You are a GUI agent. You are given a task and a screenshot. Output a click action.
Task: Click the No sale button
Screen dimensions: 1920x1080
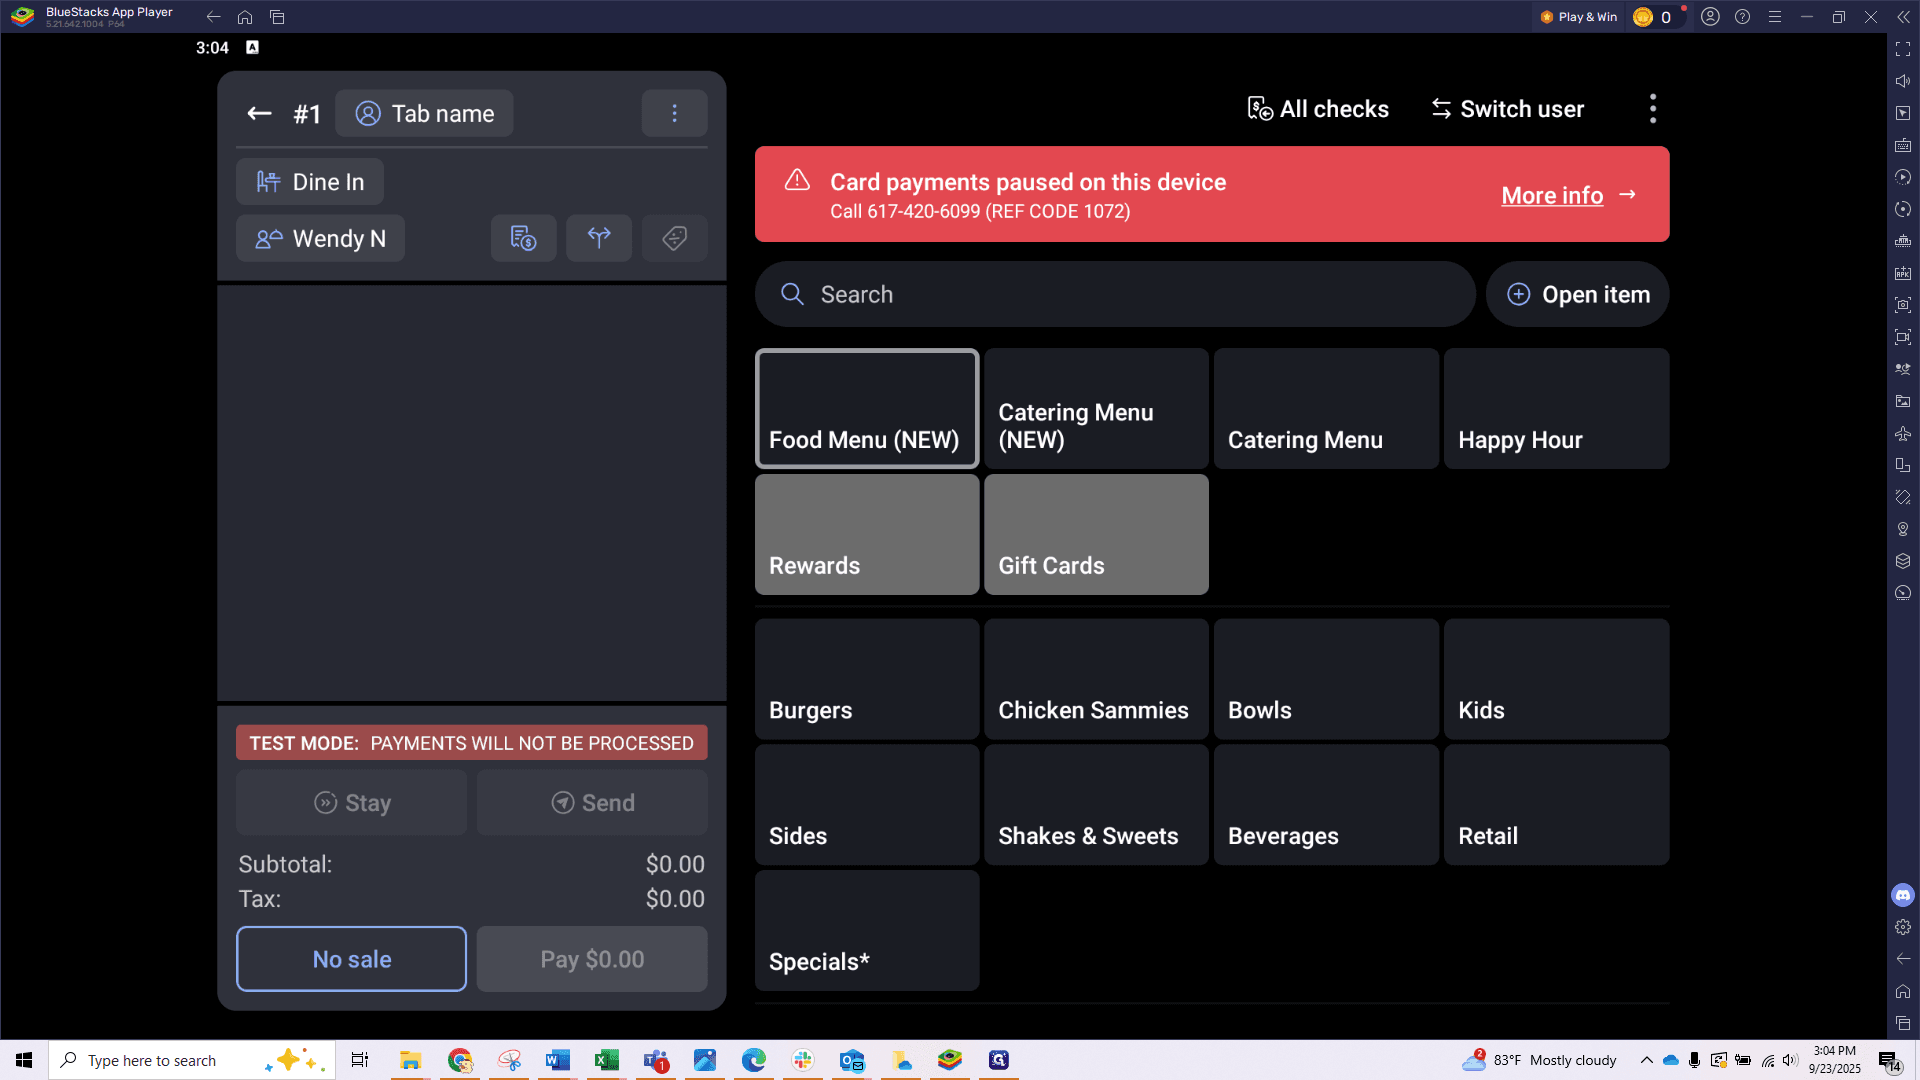tap(351, 959)
